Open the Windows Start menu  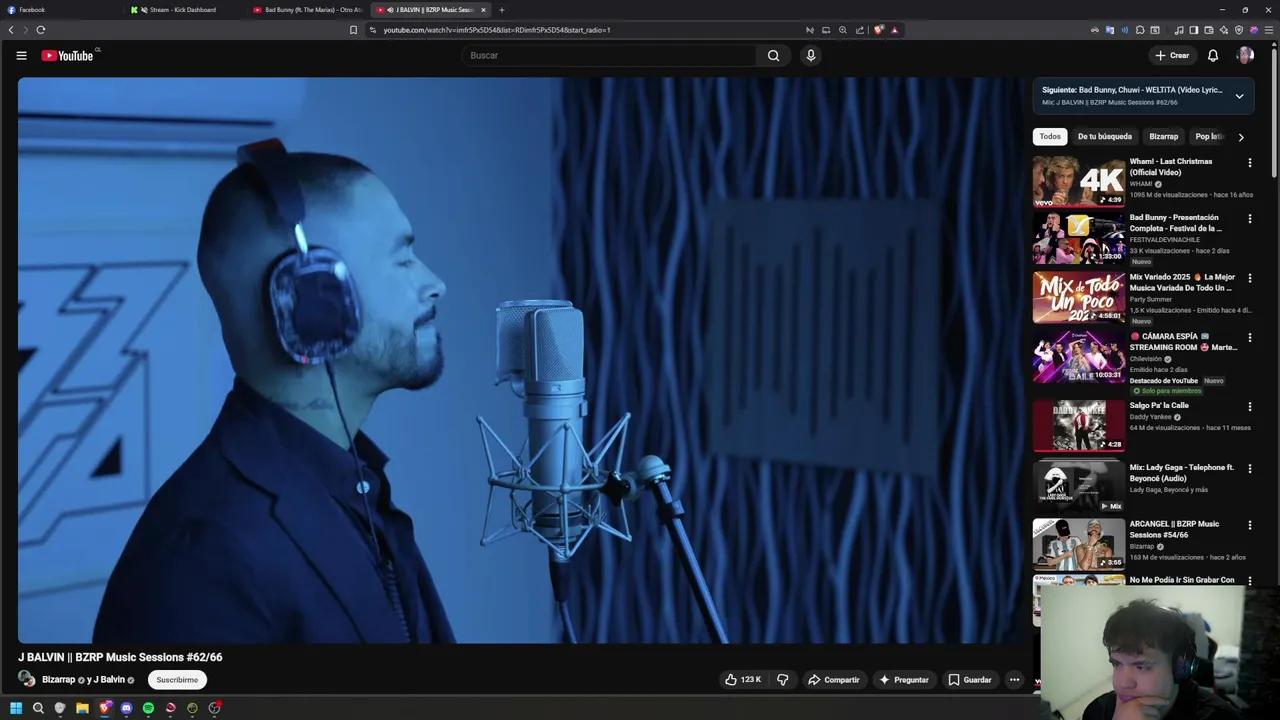[x=16, y=708]
